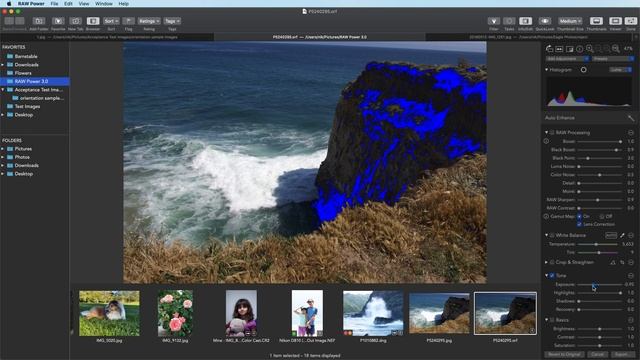Select the IMG_9132.jpg roses thumbnail
Screen dimensions: 640x360
coord(176,313)
